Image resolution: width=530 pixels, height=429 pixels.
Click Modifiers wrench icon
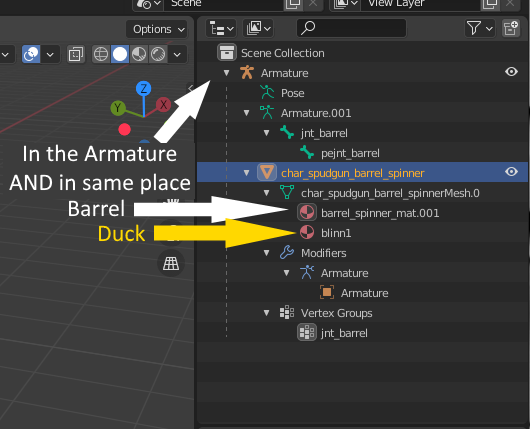click(287, 252)
